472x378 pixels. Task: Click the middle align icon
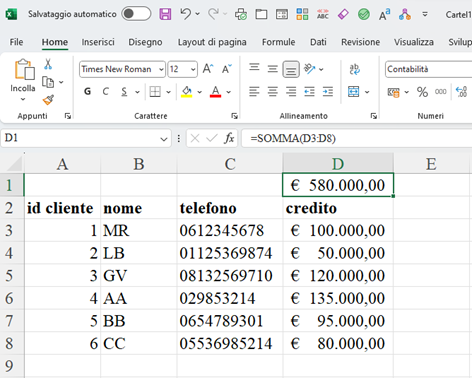(x=273, y=69)
